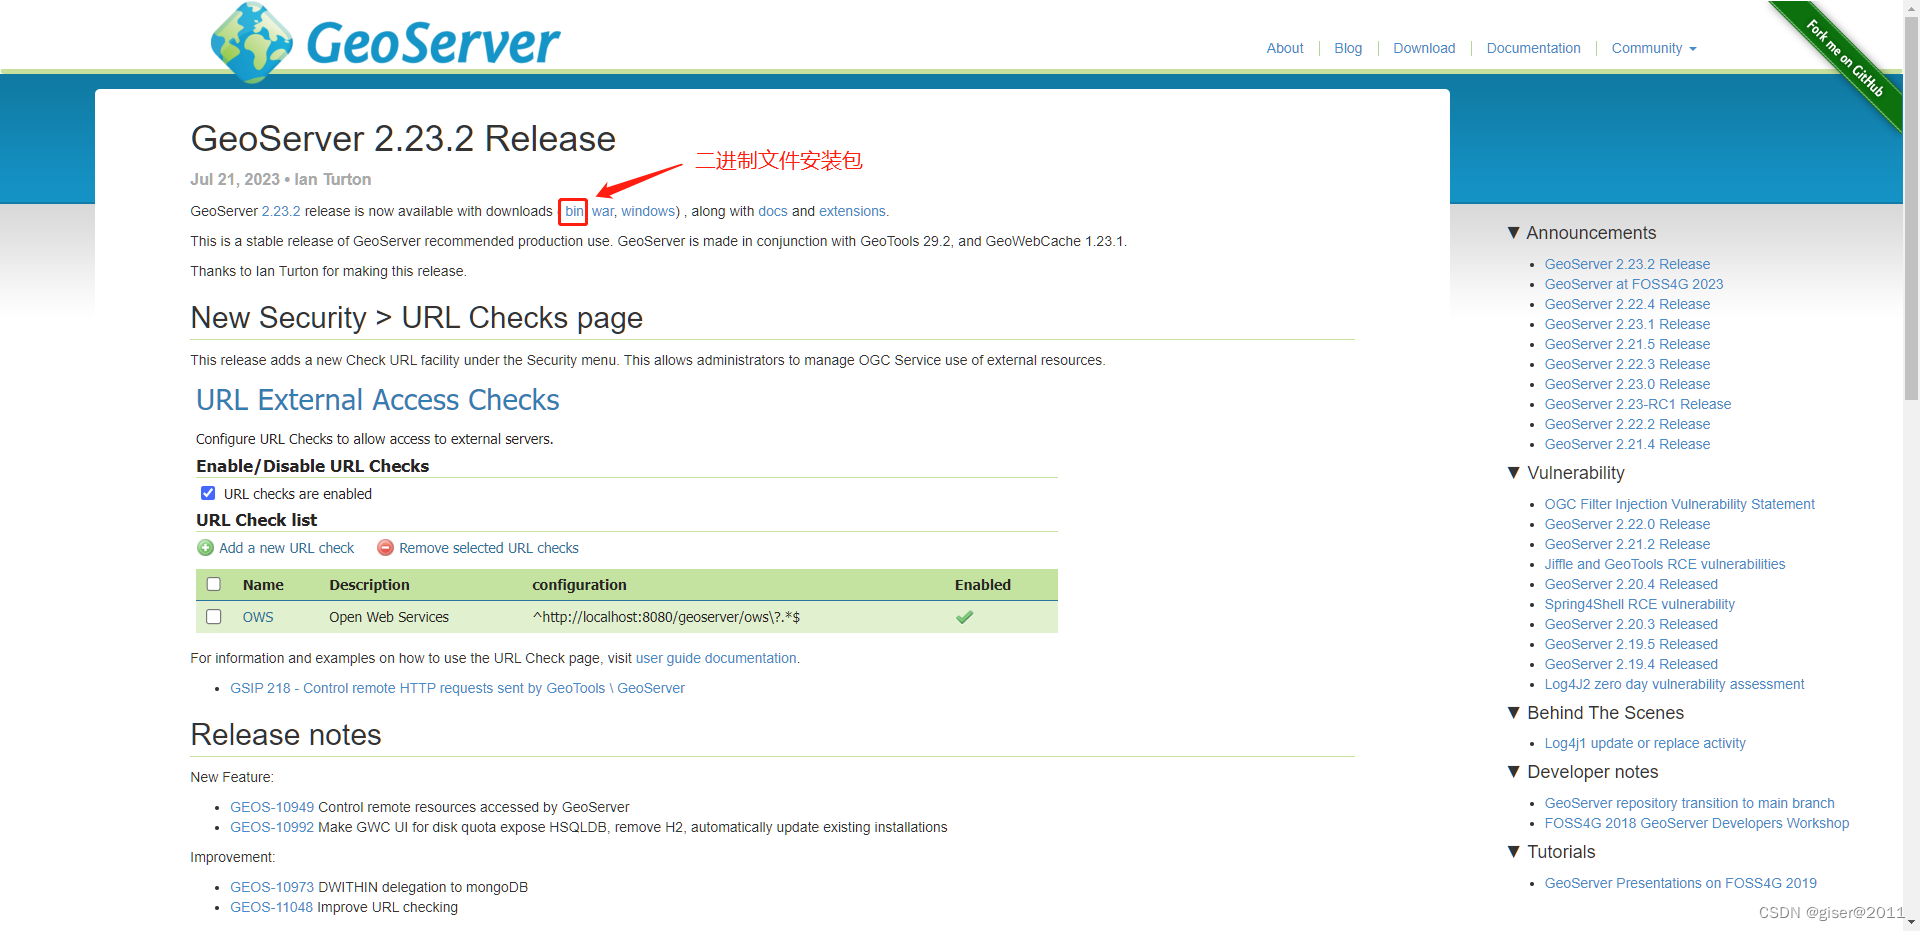Open issue GEOS-10949

pos(272,807)
